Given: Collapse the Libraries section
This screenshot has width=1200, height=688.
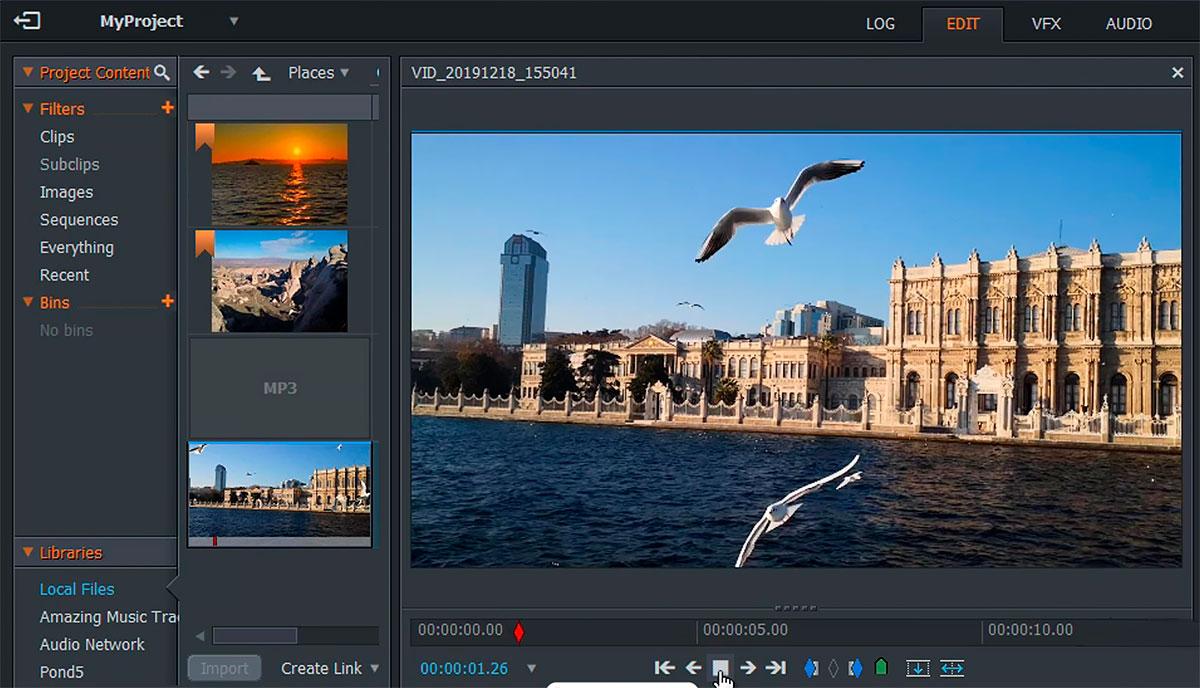Looking at the screenshot, I should coord(28,553).
